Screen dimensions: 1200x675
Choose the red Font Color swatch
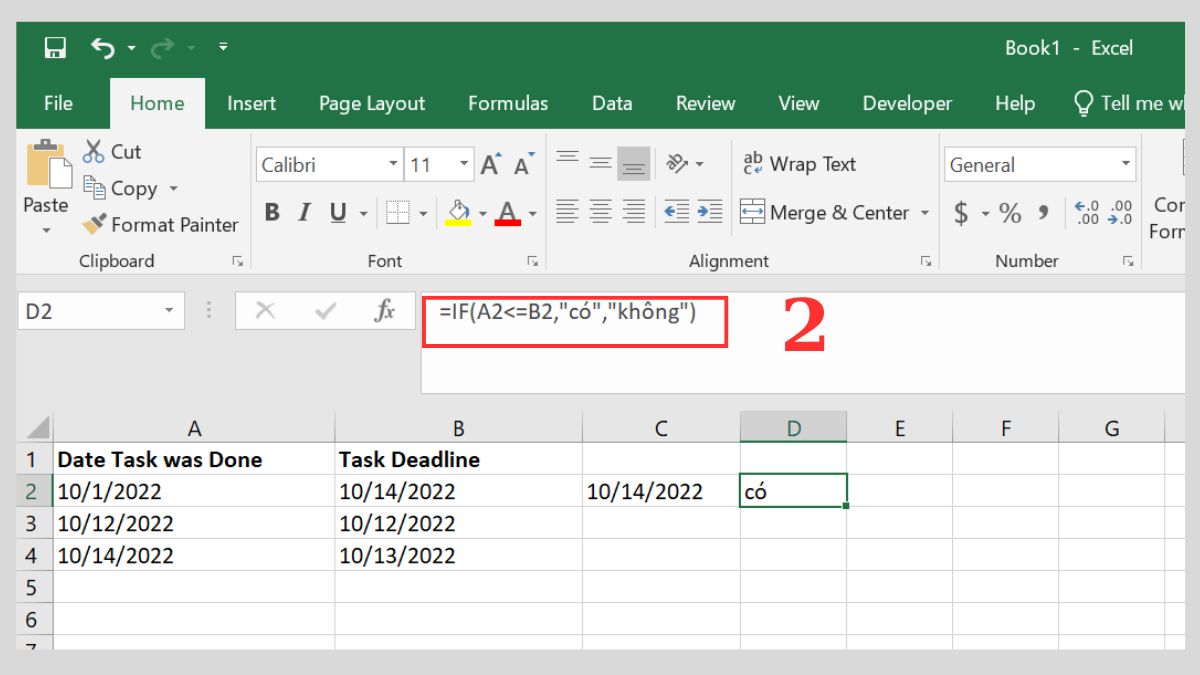tap(507, 219)
